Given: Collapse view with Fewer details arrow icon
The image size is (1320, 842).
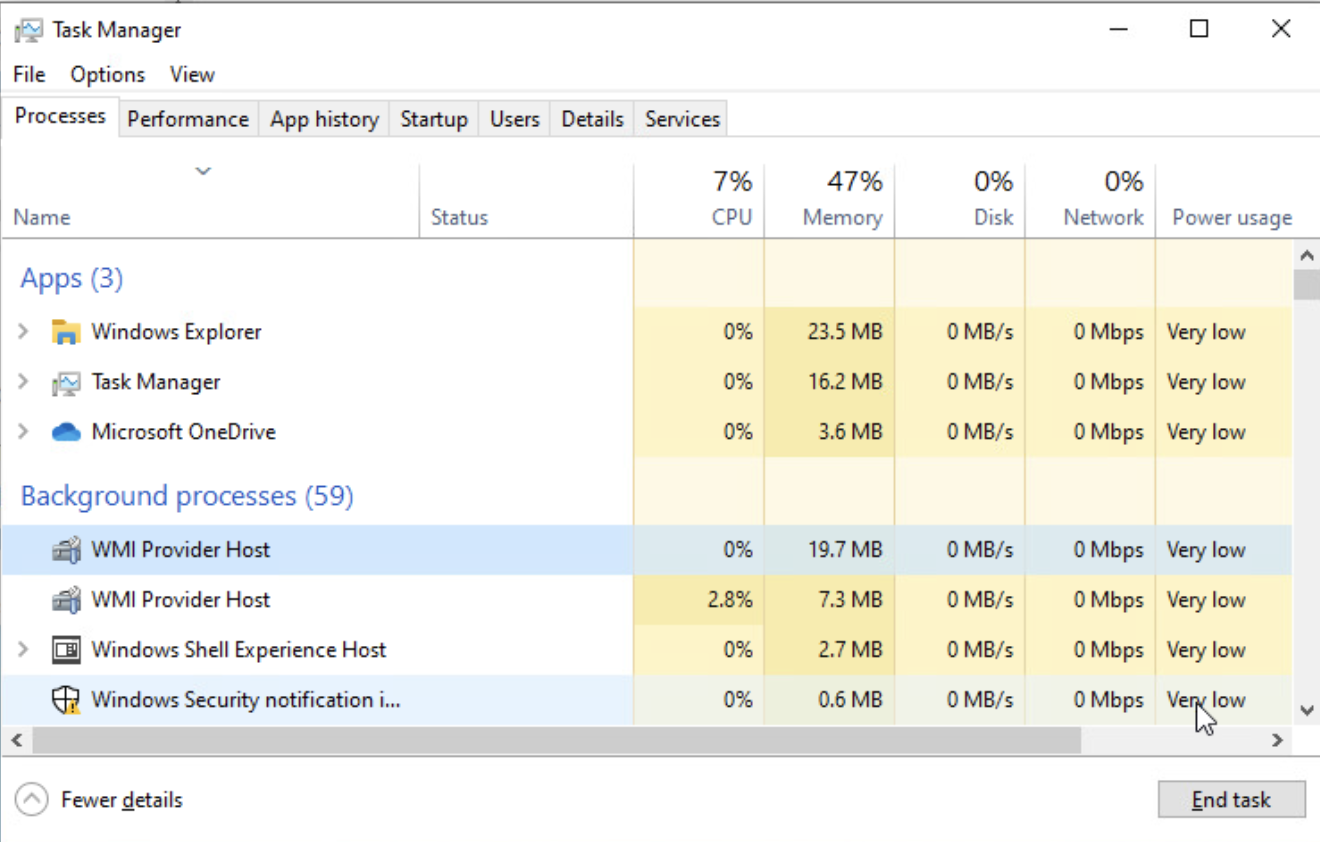Looking at the screenshot, I should pos(32,800).
